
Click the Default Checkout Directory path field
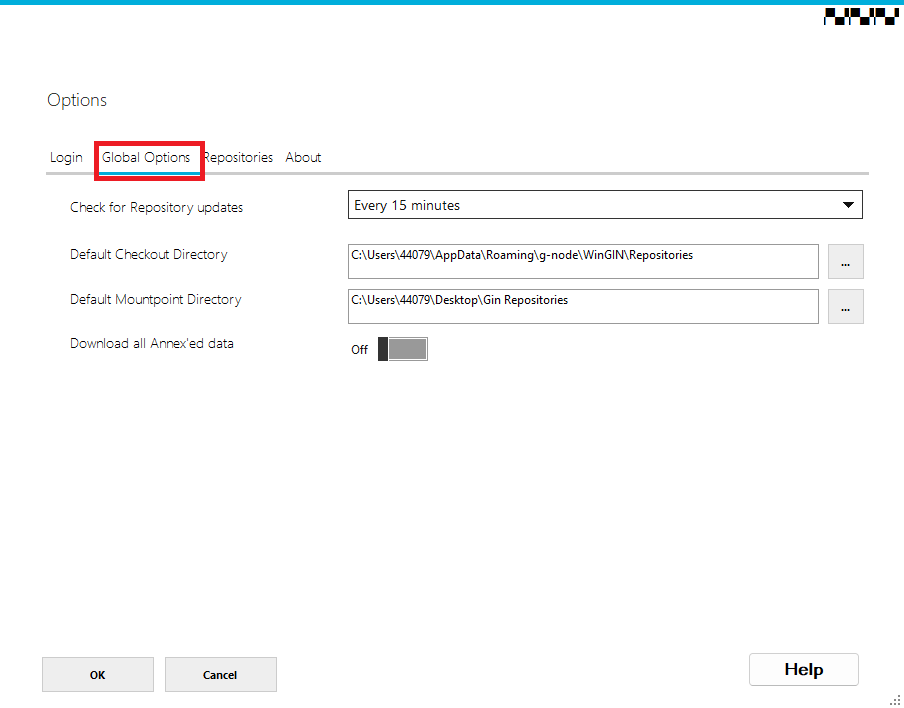[583, 261]
